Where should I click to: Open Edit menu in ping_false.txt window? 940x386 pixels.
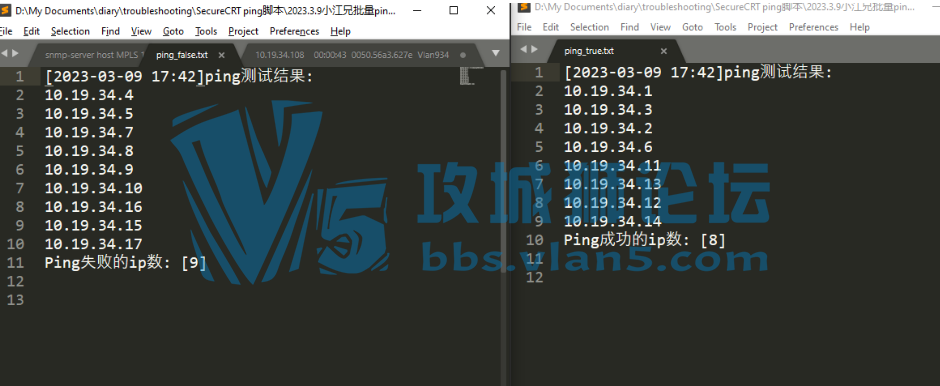[x=32, y=31]
